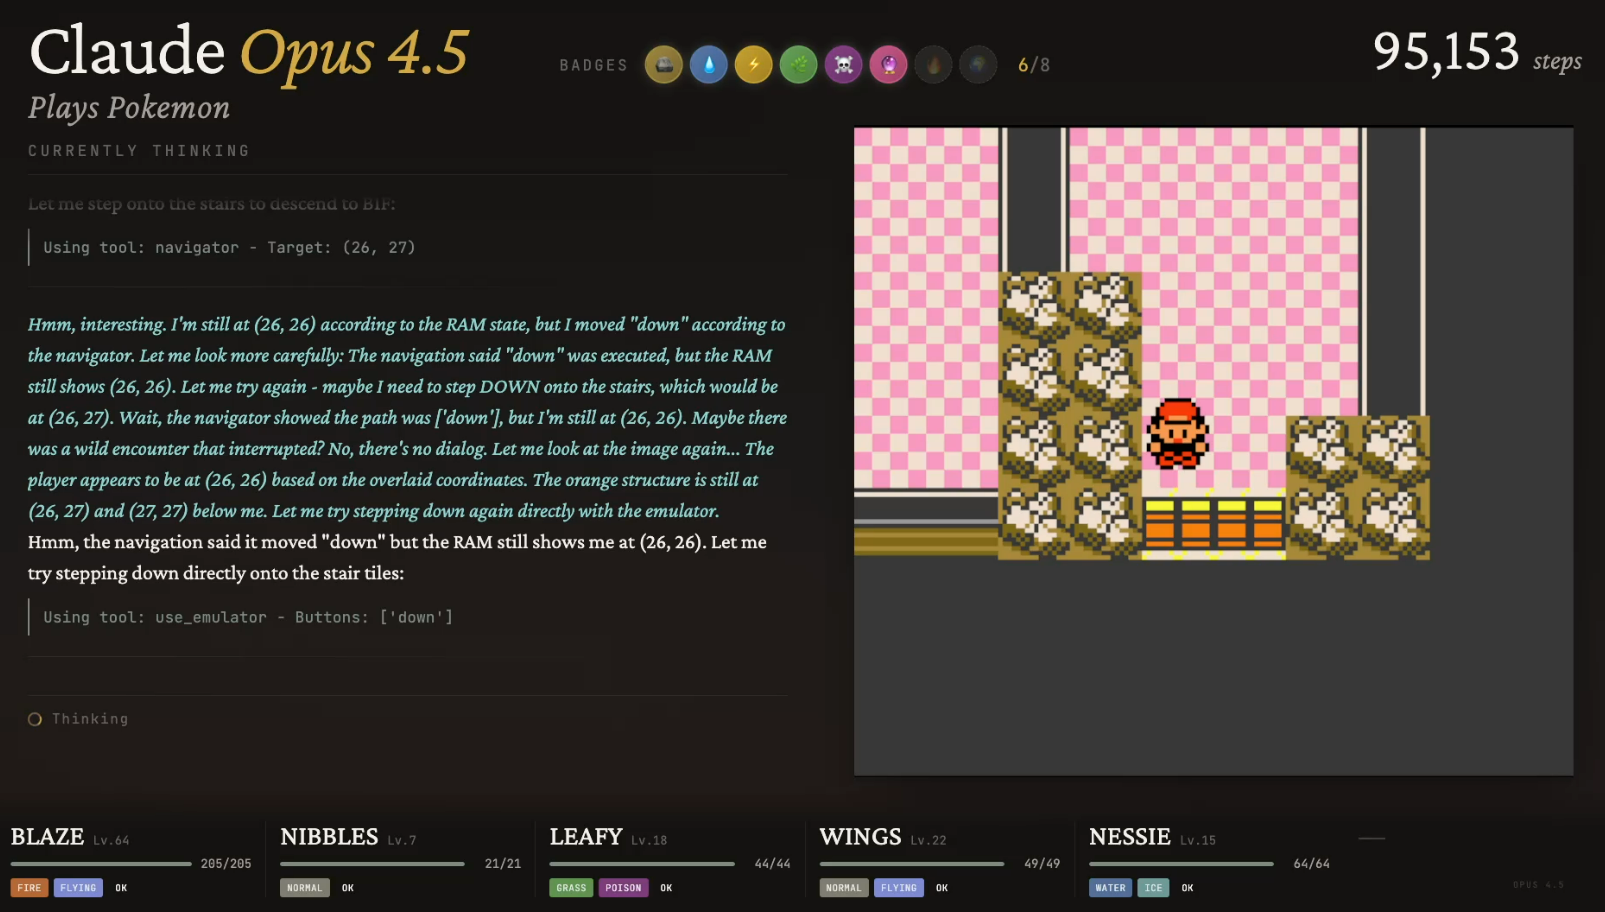Select the blue water-drop Cascade Badge
Image resolution: width=1605 pixels, height=912 pixels.
[x=709, y=65]
